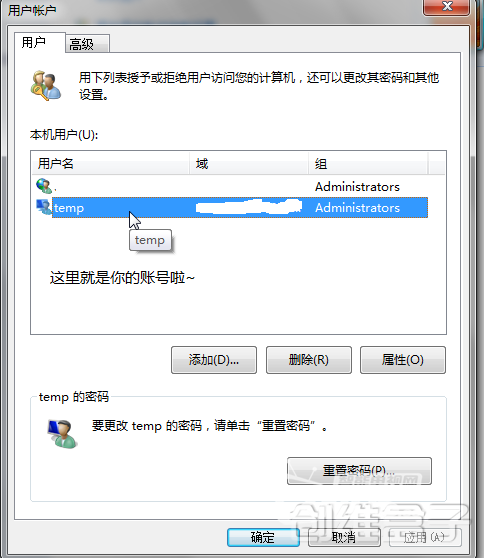Viewport: 484px width, 558px height.
Task: Click the user icon in password section
Action: point(63,434)
